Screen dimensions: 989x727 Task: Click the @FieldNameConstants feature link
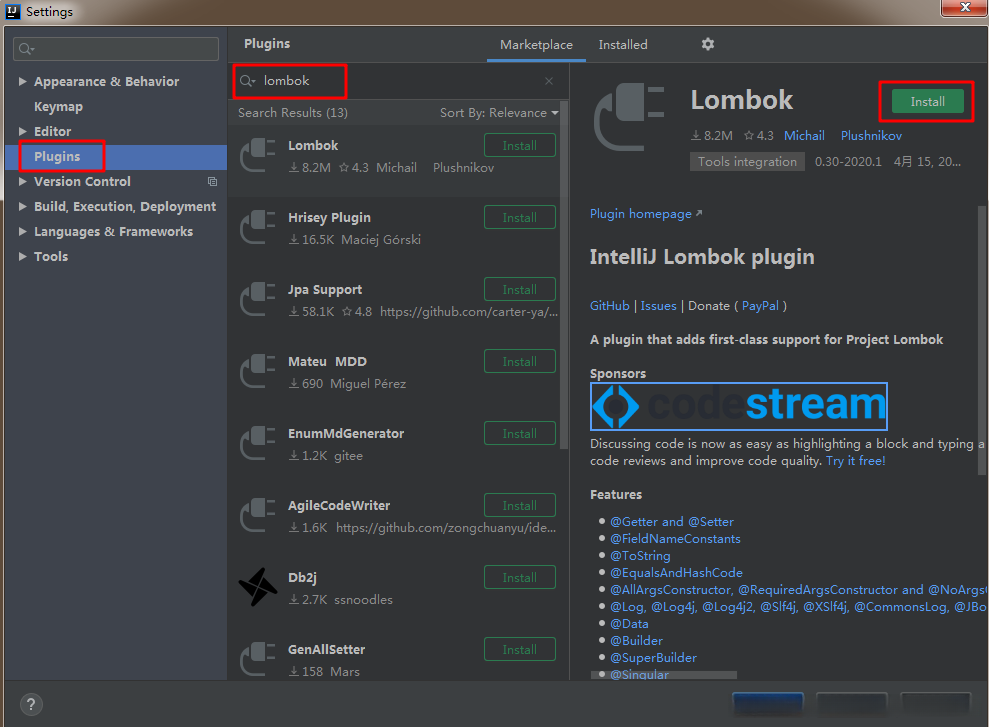point(675,538)
